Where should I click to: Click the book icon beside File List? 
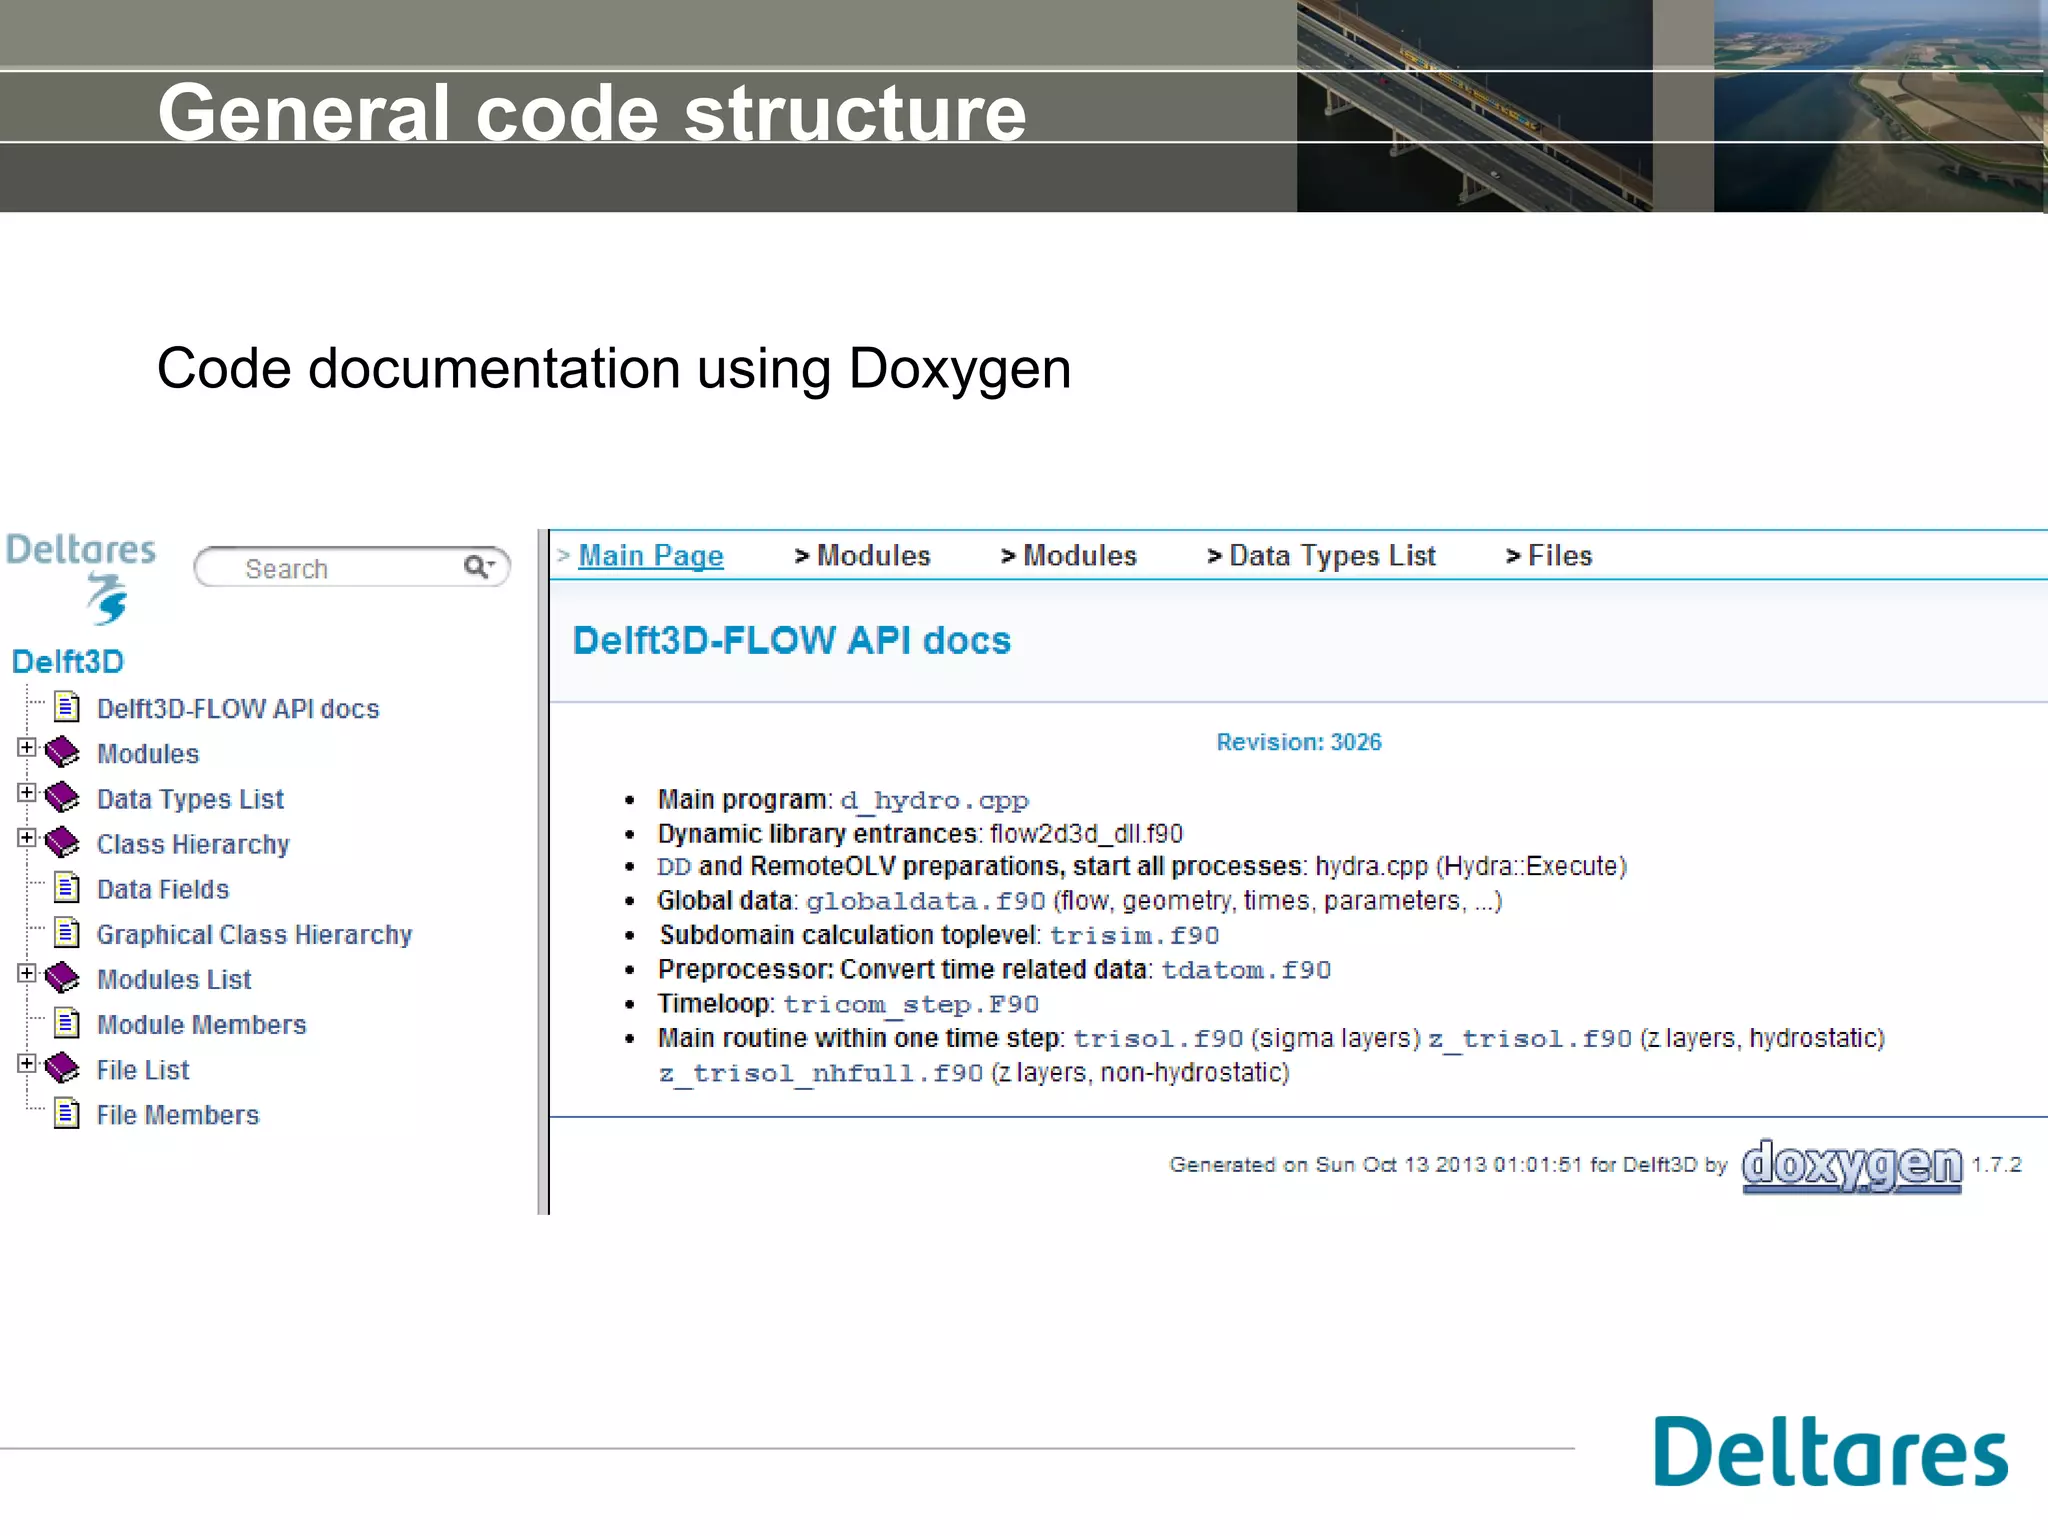click(62, 1068)
